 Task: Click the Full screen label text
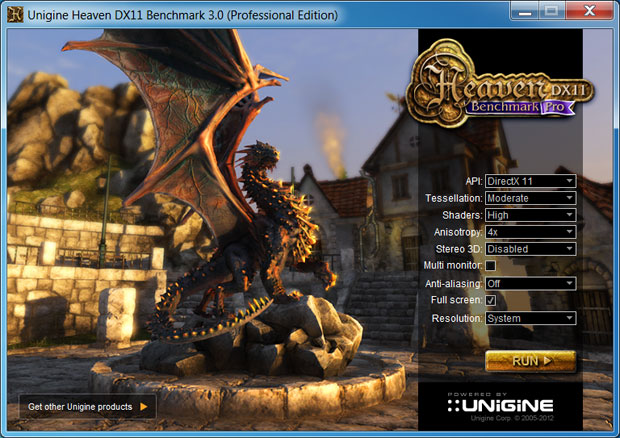click(x=457, y=300)
